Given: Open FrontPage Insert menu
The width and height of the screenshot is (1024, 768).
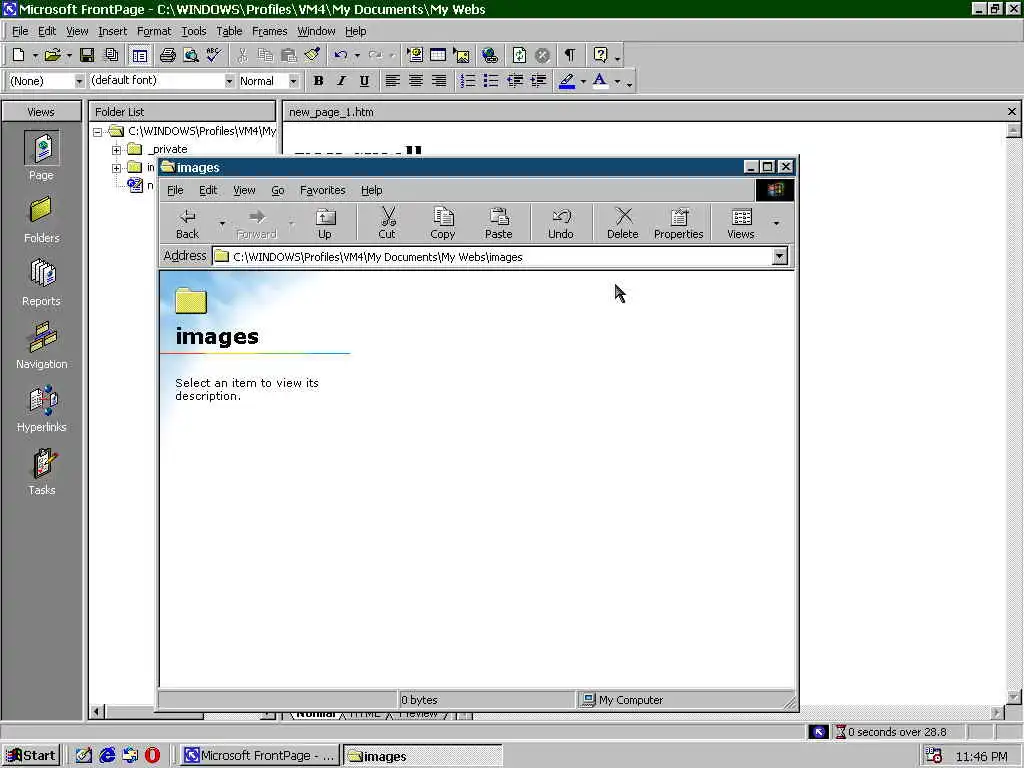Looking at the screenshot, I should coord(112,31).
